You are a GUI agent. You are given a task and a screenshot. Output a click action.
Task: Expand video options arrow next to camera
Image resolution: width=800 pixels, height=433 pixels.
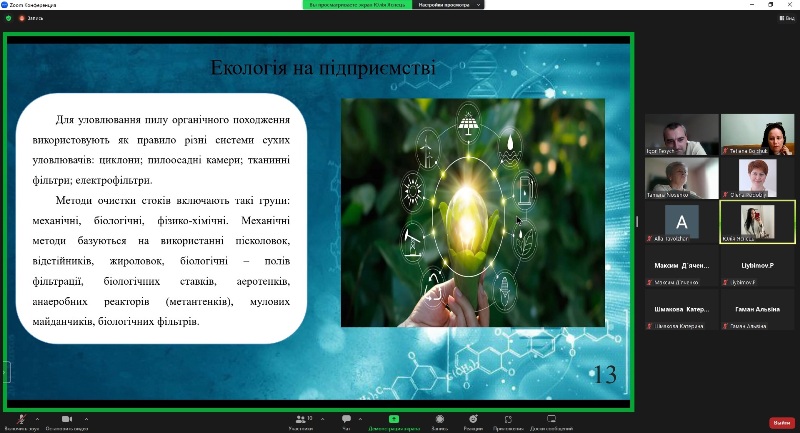tap(86, 419)
